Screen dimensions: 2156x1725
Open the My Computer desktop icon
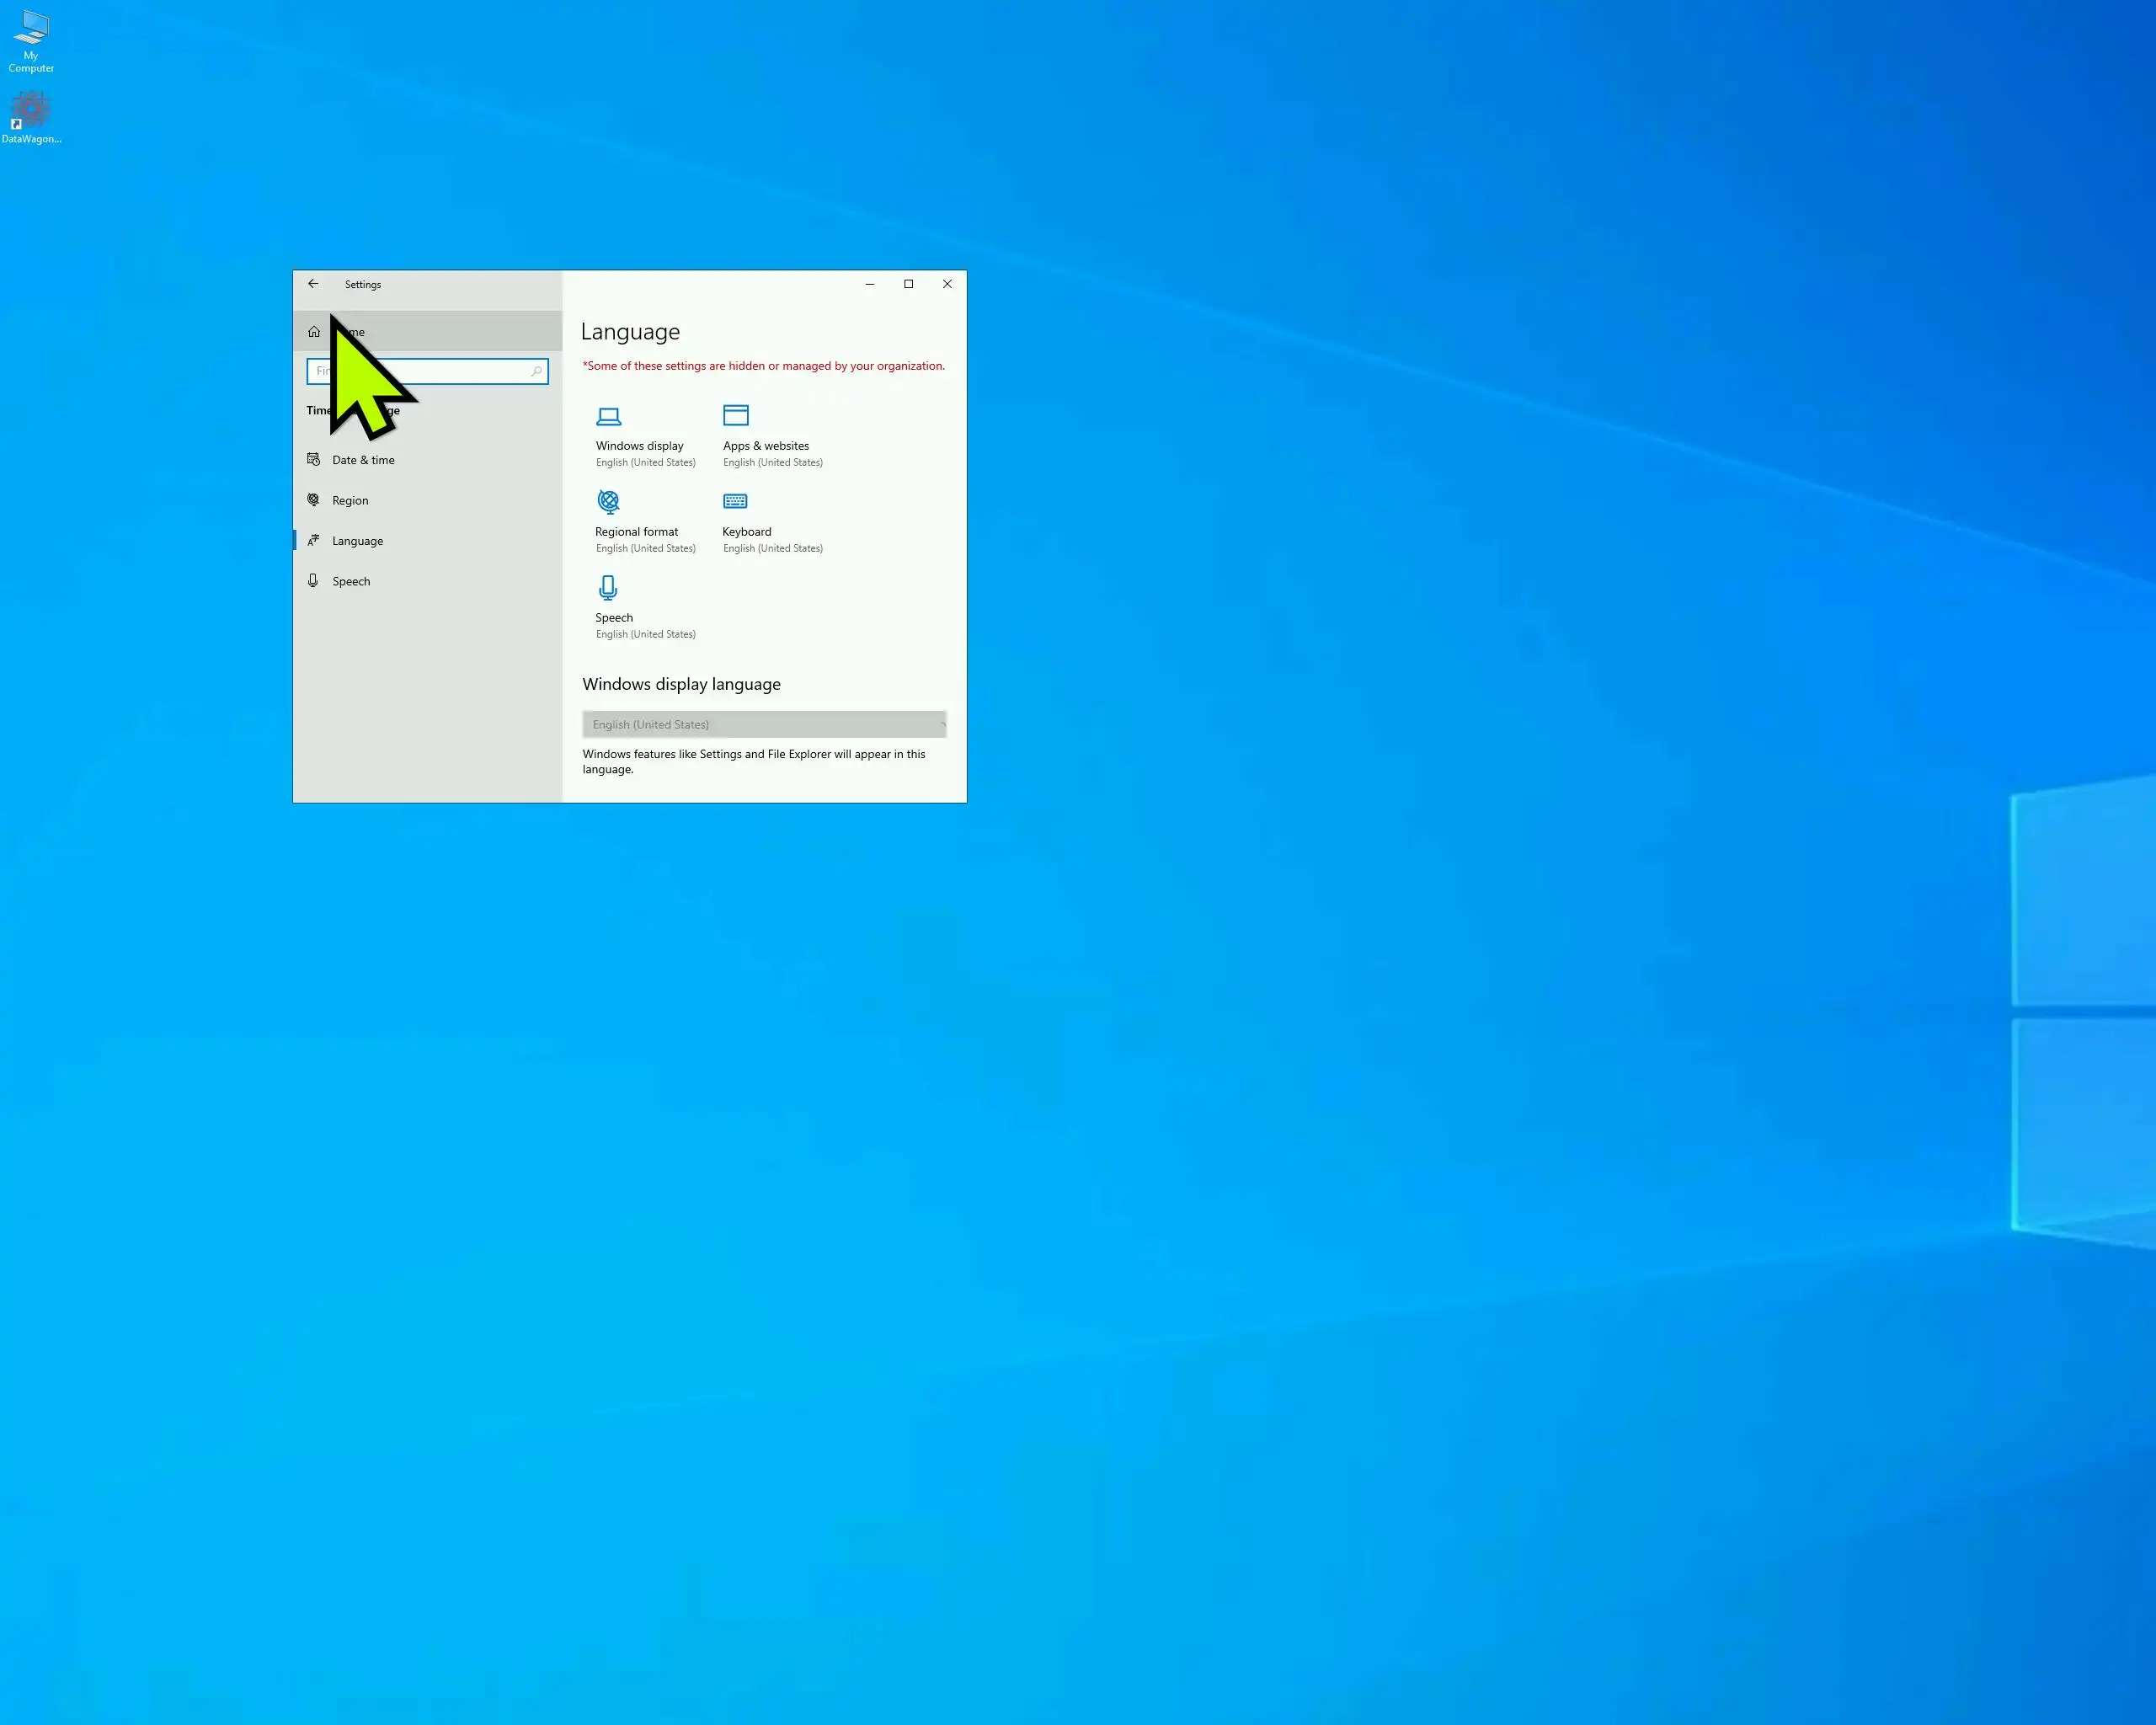(32, 30)
